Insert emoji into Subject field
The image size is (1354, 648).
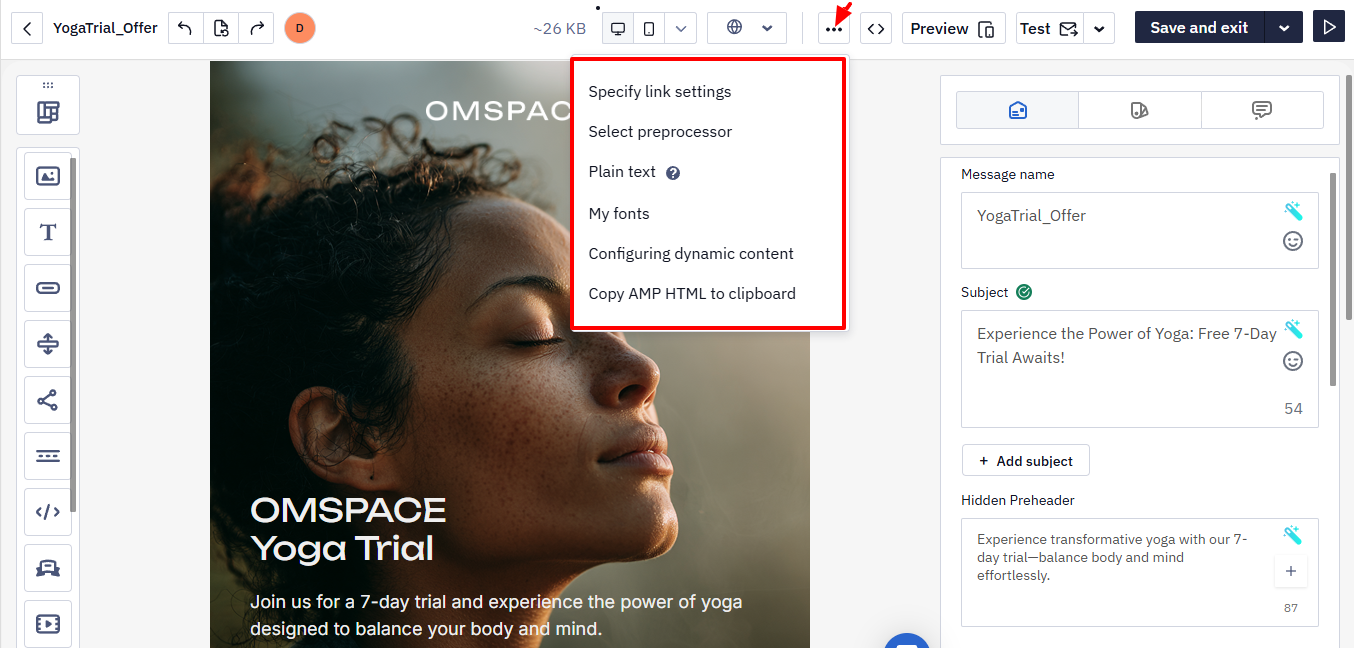(x=1293, y=361)
